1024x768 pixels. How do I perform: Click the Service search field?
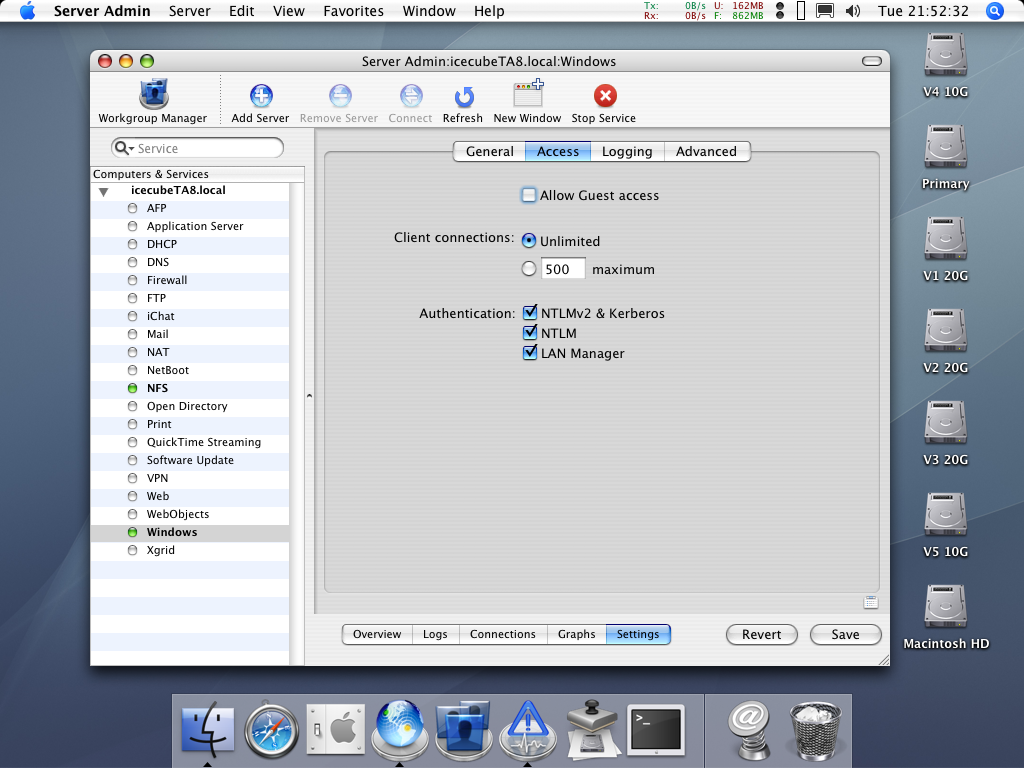[197, 148]
